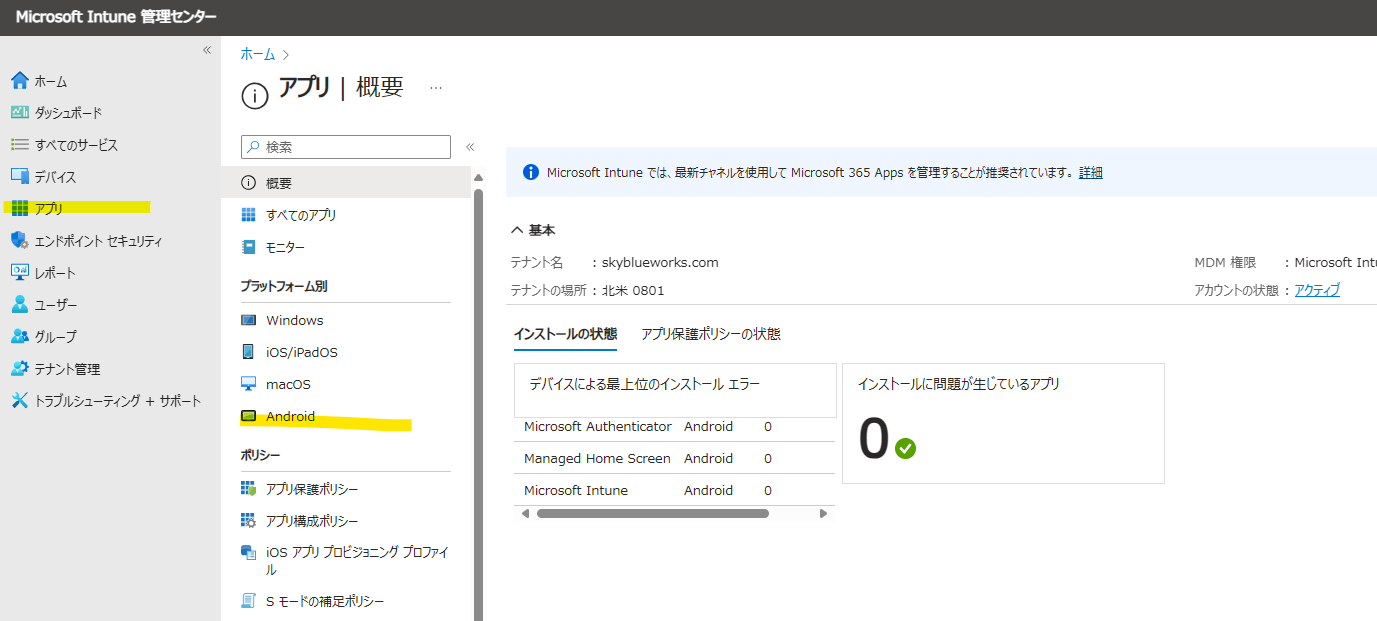Click the アプリ green grid icon
Screen dimensions: 1377x621
(19, 209)
